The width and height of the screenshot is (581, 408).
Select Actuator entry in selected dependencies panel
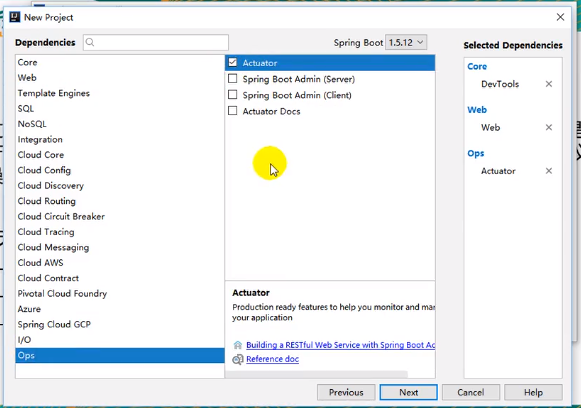498,171
